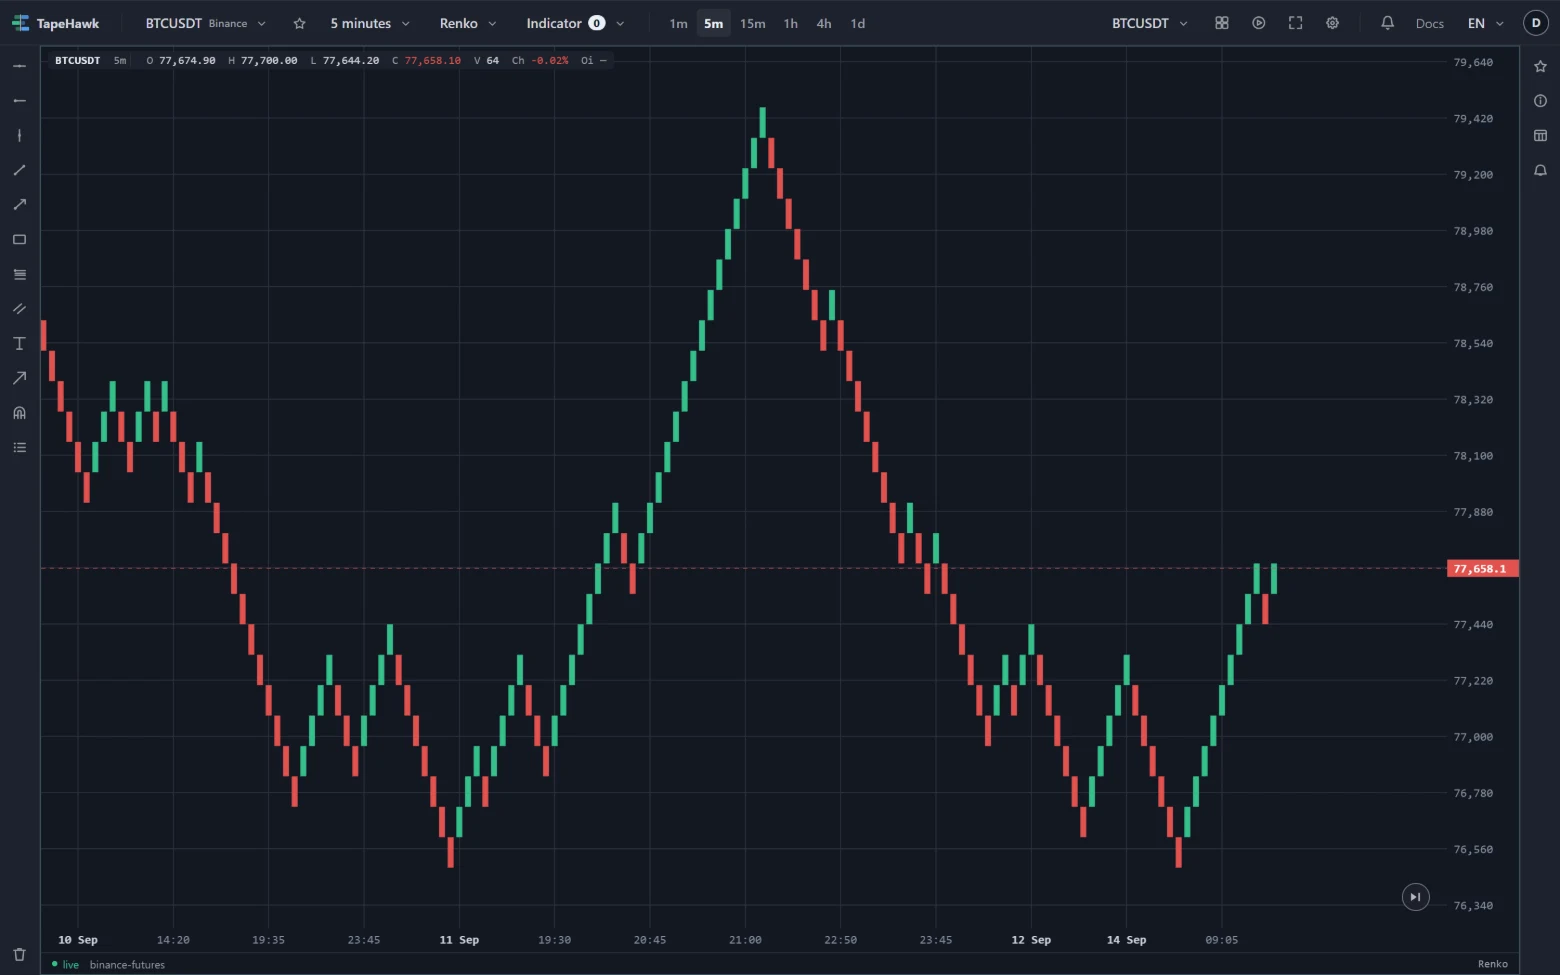This screenshot has width=1560, height=975.
Task: Open the multi-chart grid layout icon
Action: click(x=1221, y=23)
